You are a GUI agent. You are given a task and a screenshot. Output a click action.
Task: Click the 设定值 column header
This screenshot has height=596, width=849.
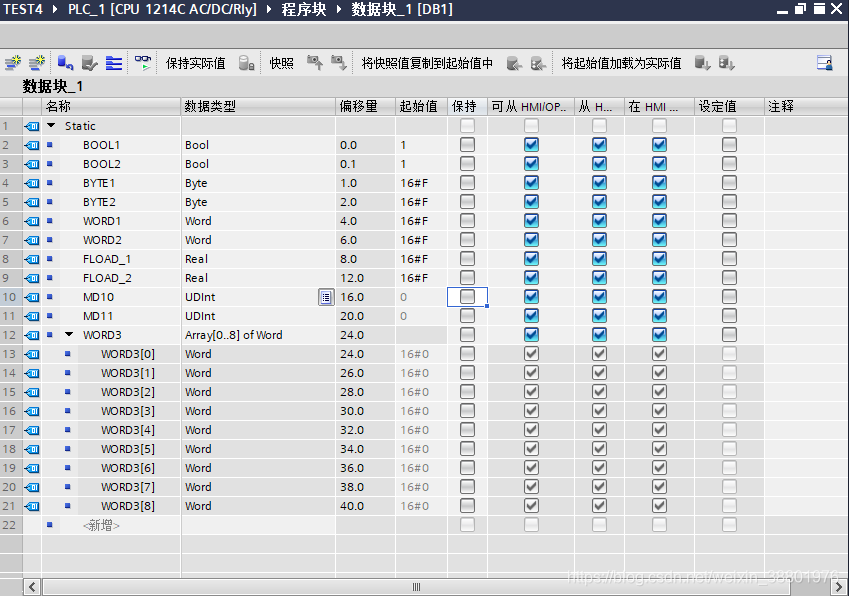click(x=729, y=107)
